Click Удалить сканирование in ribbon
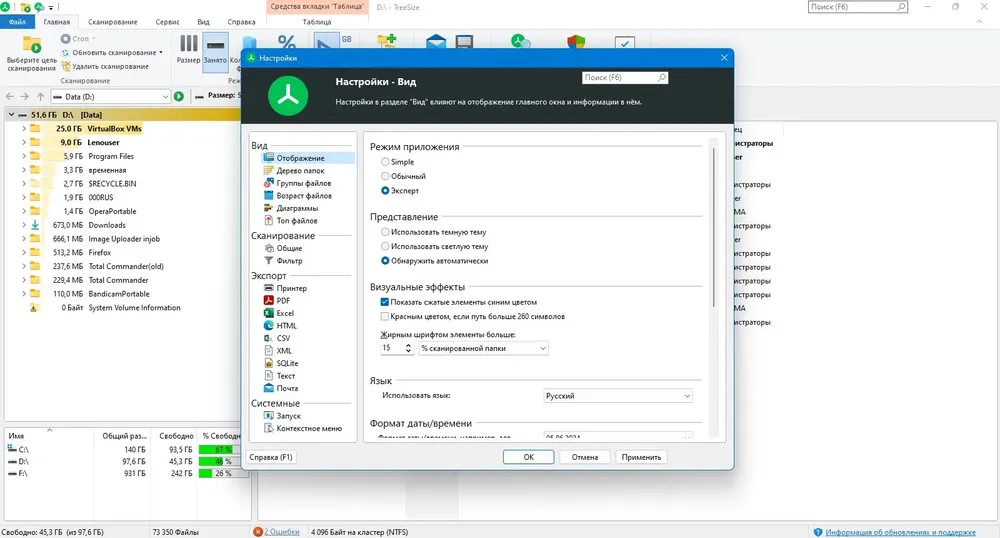 point(105,66)
